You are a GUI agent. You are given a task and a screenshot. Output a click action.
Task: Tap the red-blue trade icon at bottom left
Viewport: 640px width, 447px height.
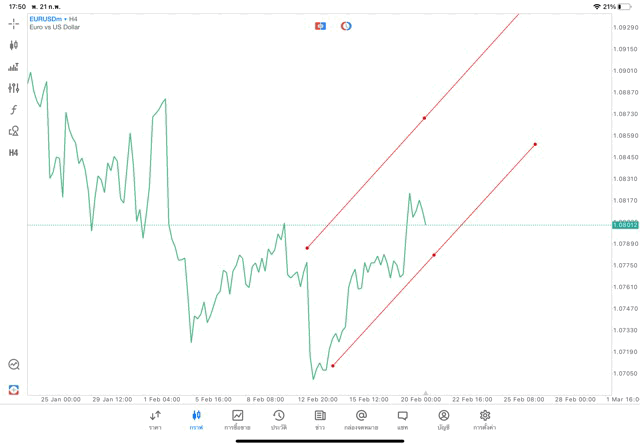coord(14,389)
